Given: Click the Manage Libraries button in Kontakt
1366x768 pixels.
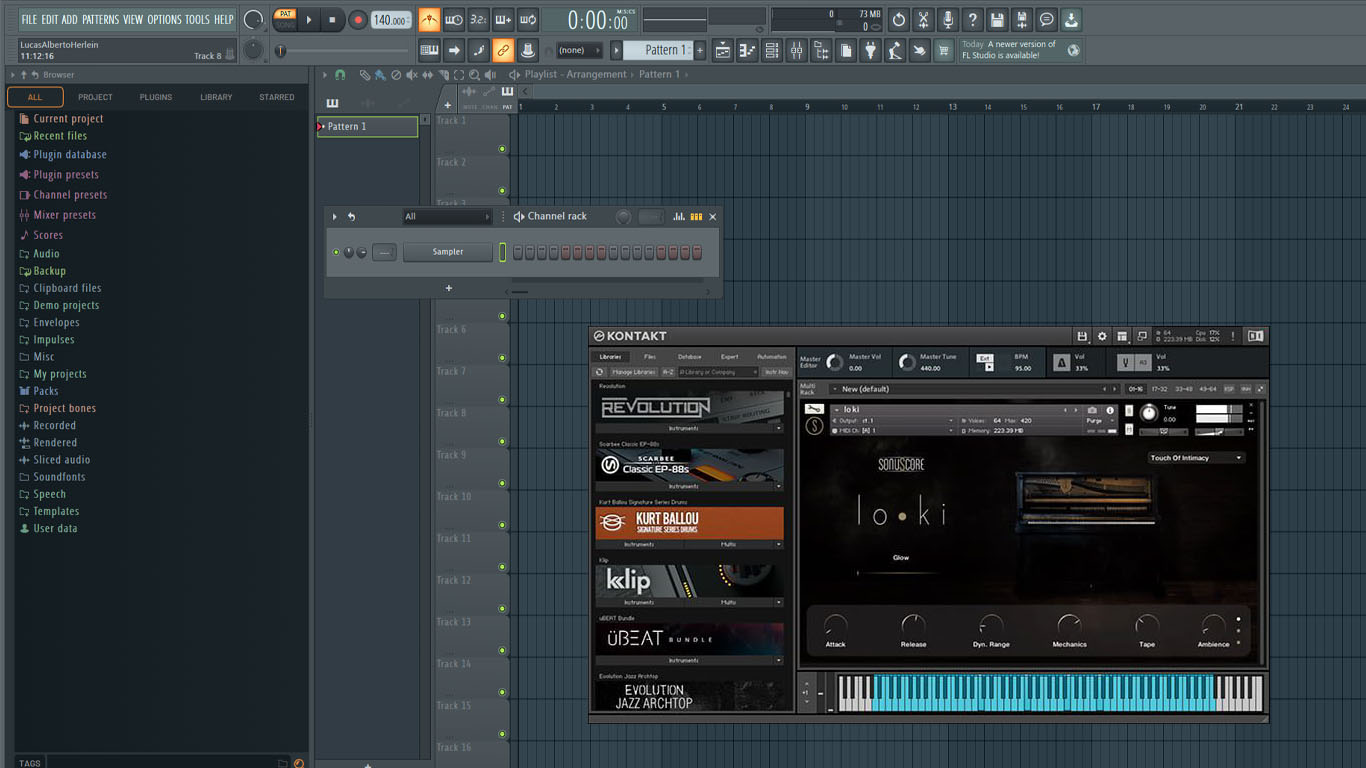Looking at the screenshot, I should [634, 372].
